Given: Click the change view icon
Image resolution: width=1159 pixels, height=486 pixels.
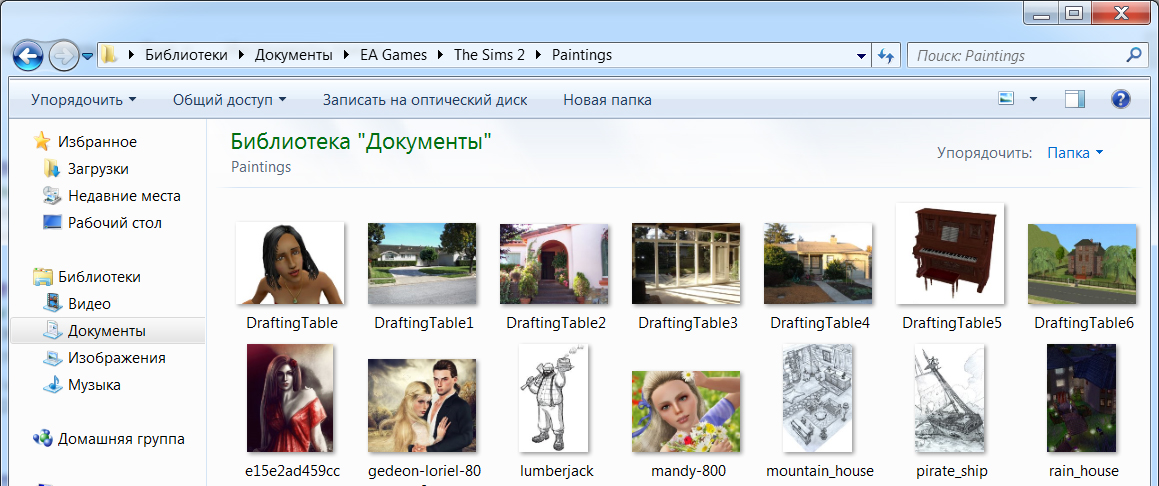Looking at the screenshot, I should point(1006,99).
